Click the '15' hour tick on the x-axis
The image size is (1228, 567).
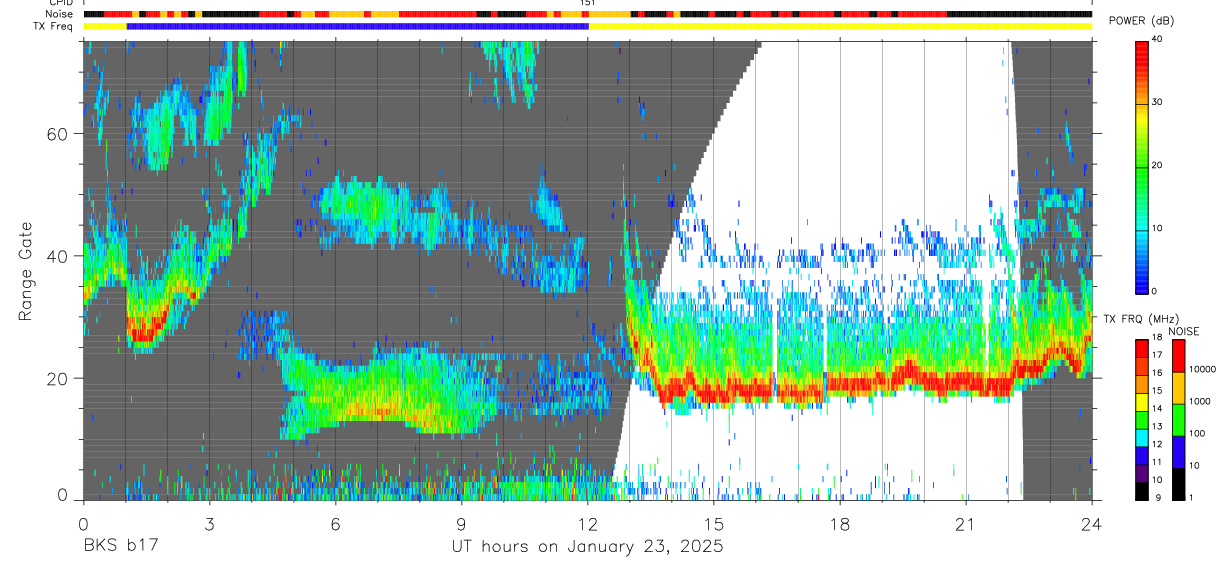point(714,524)
